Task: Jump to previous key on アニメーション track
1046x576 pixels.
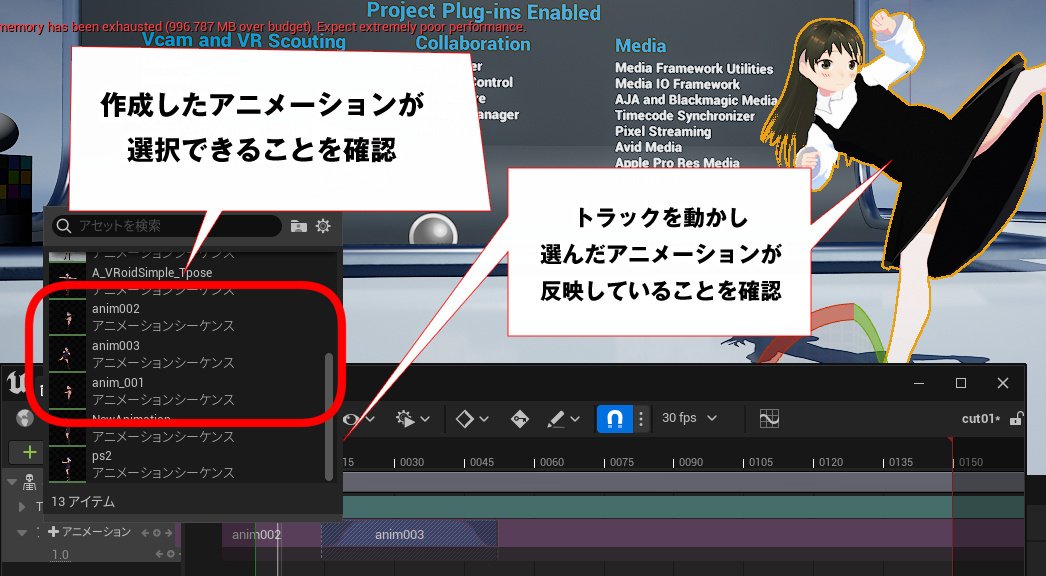Action: point(145,533)
